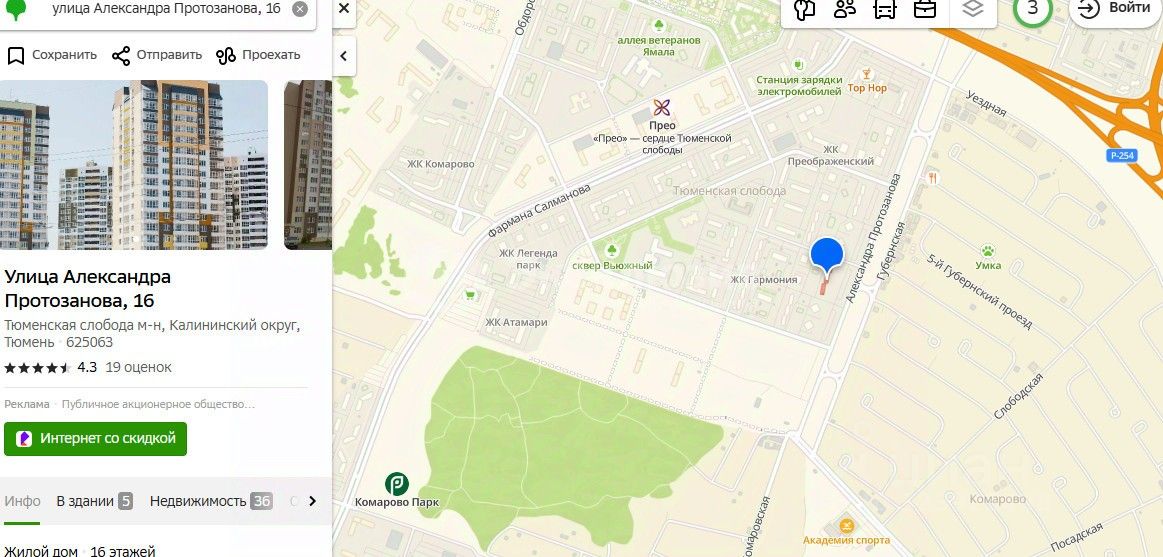Click the Интернет со скидкой ad button
Screen dimensions: 1163x557
(x=96, y=438)
